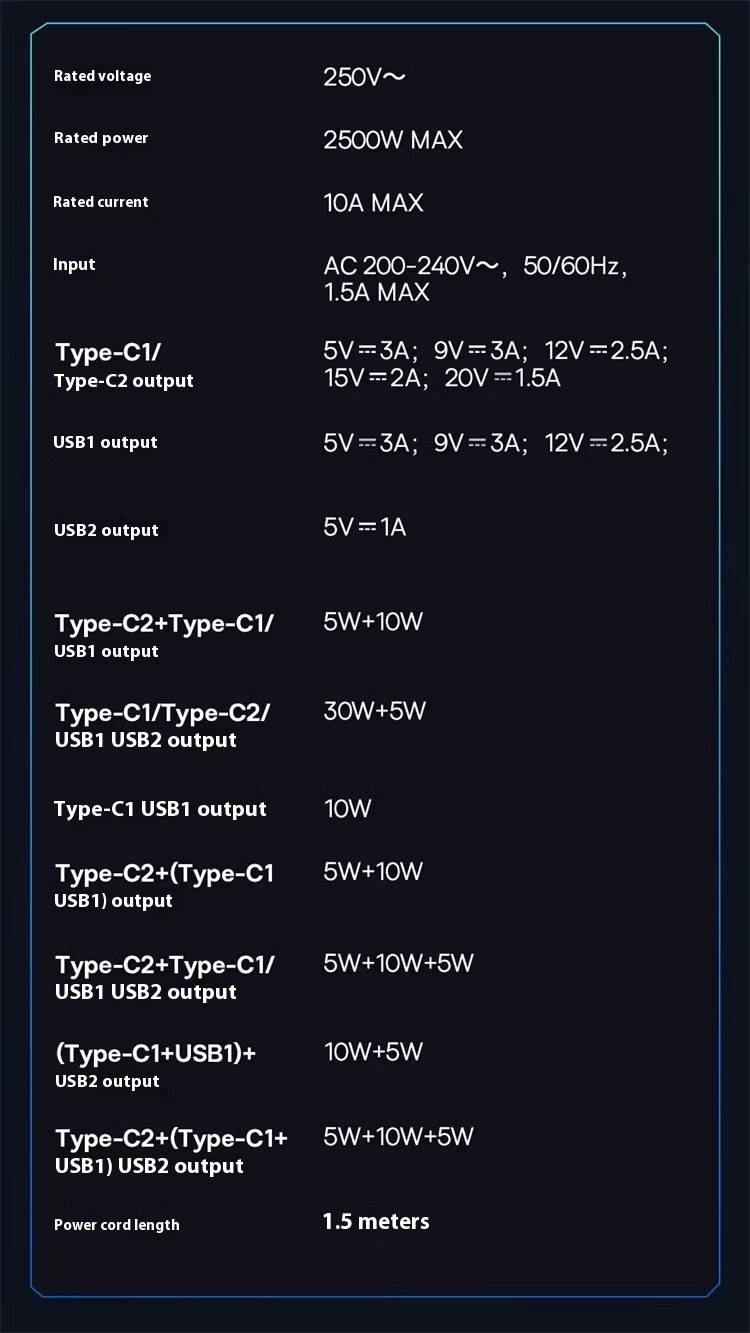Image resolution: width=750 pixels, height=1333 pixels.
Task: Click the Rated voltage label
Action: (102, 76)
